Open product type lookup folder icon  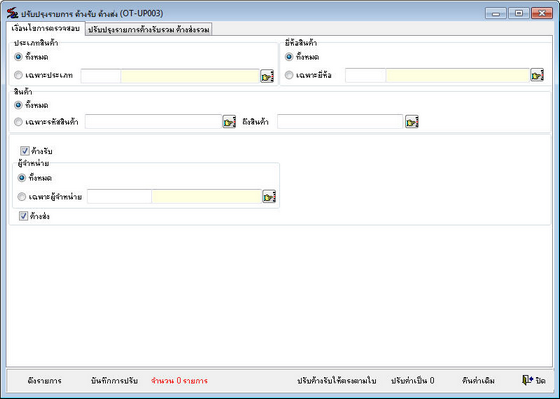(x=267, y=76)
